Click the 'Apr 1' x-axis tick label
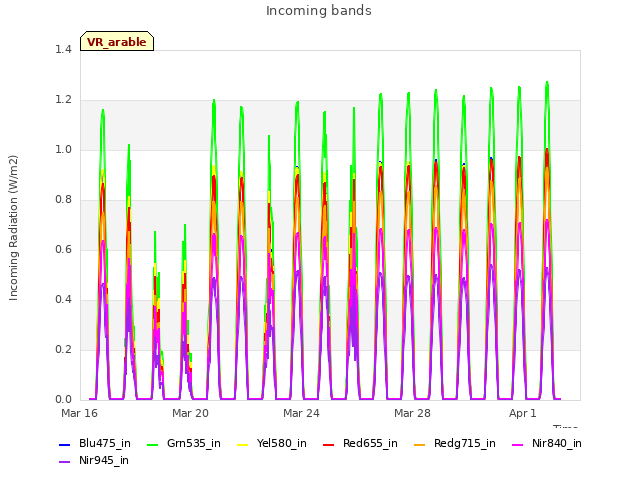 pos(522,413)
